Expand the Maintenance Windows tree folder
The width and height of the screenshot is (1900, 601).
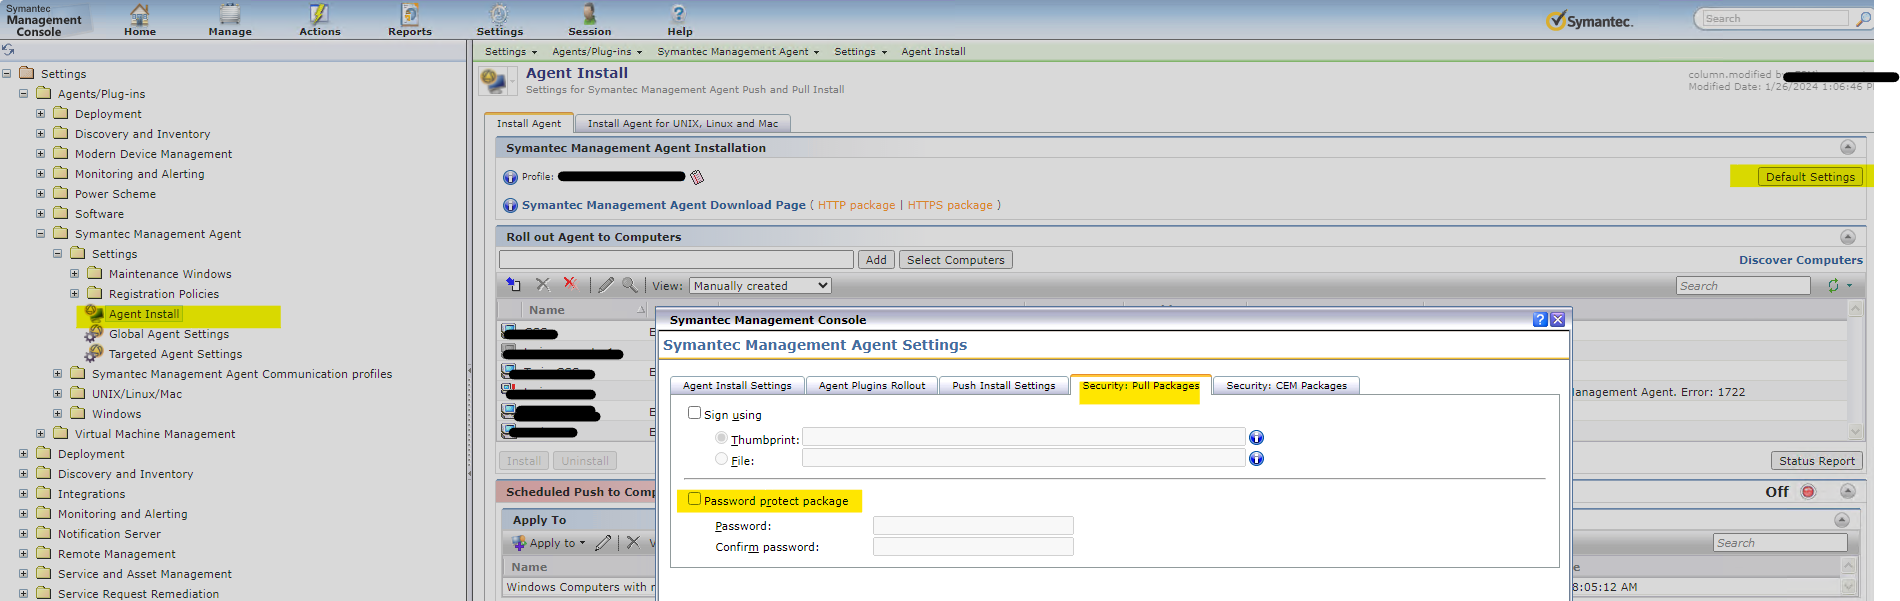(x=75, y=274)
